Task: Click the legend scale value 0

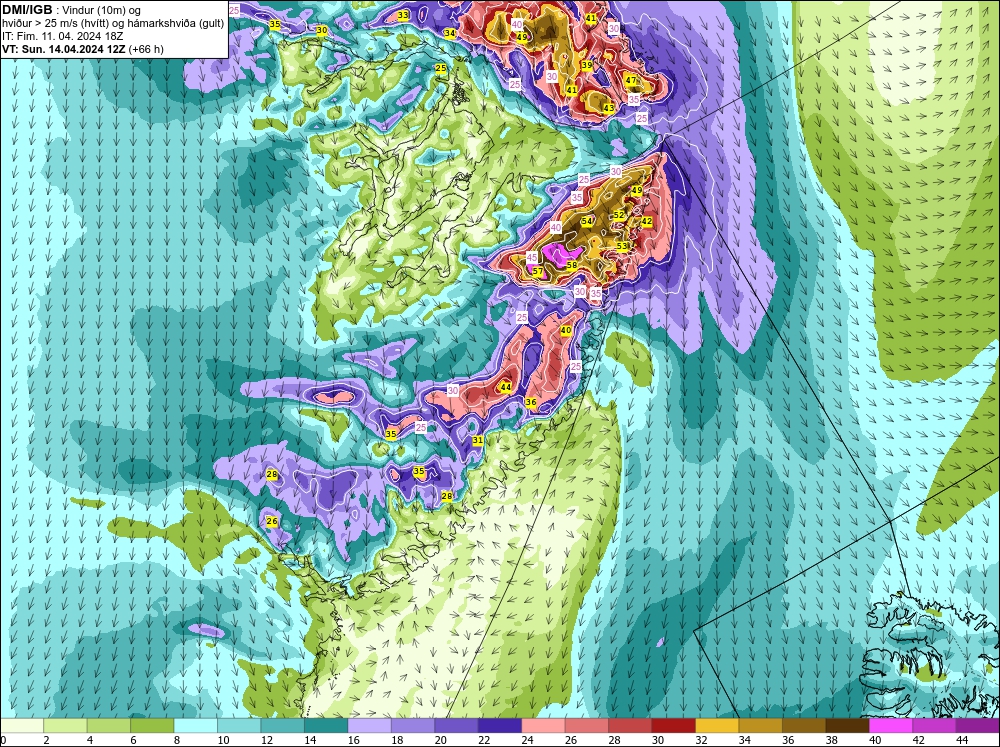Action: click(4, 740)
